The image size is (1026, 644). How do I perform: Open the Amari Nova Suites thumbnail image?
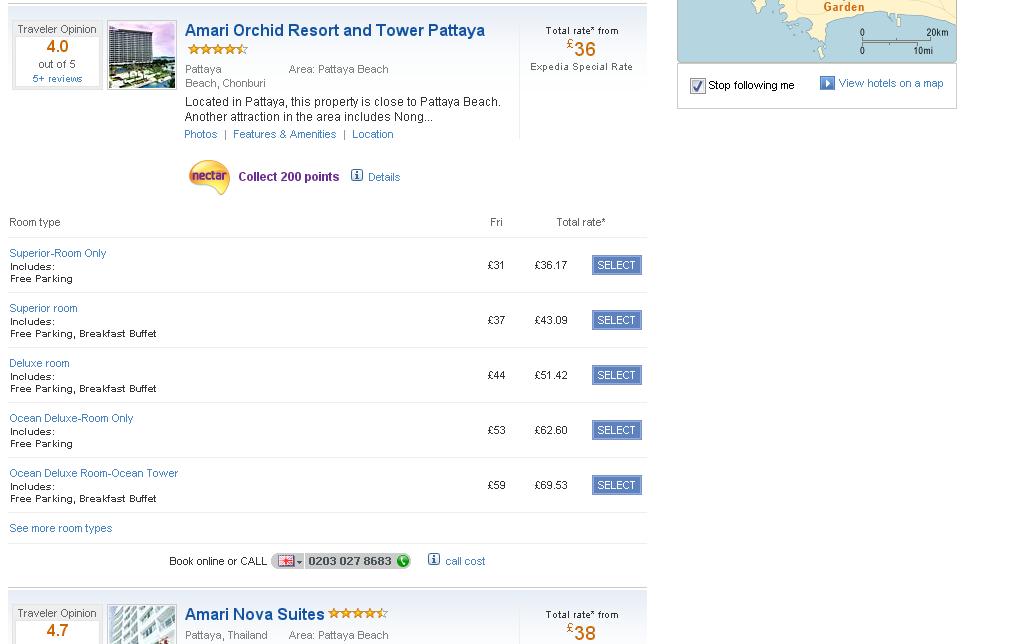coord(142,624)
